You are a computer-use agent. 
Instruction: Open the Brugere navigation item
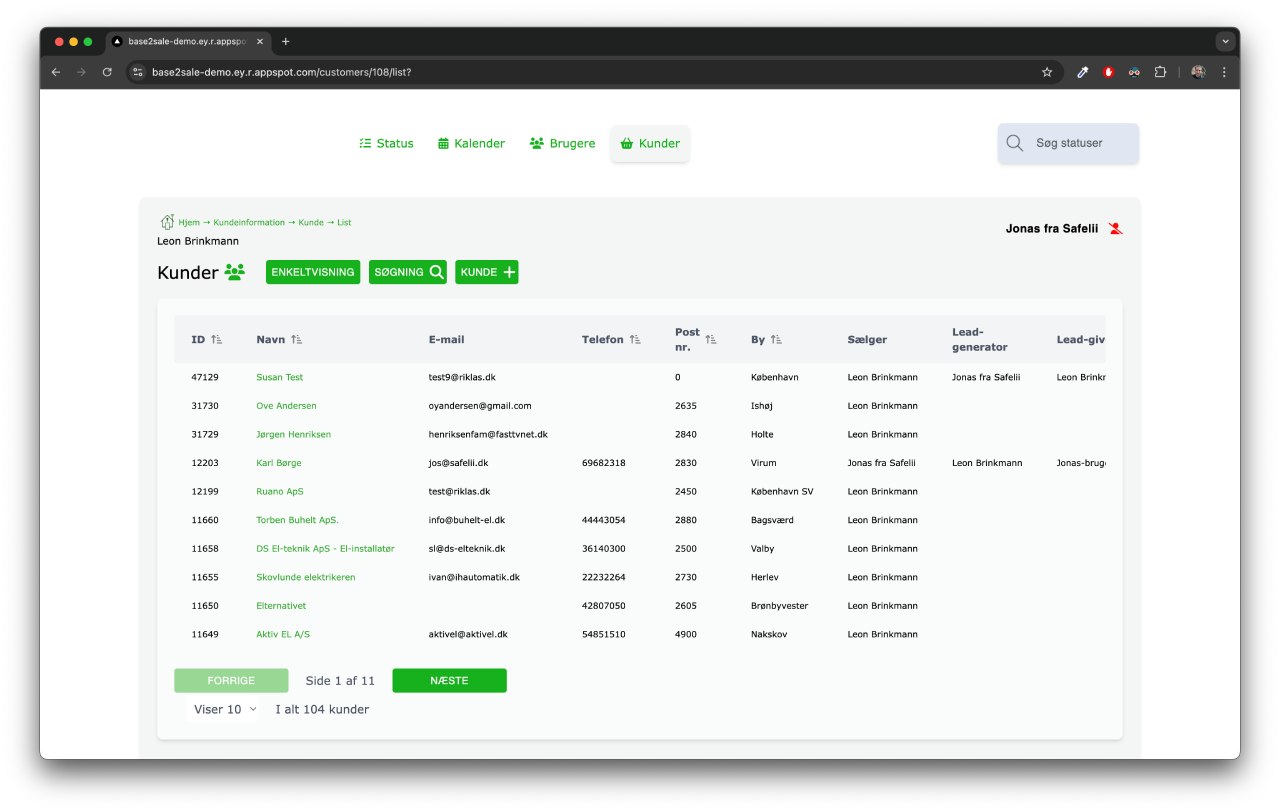coord(562,143)
